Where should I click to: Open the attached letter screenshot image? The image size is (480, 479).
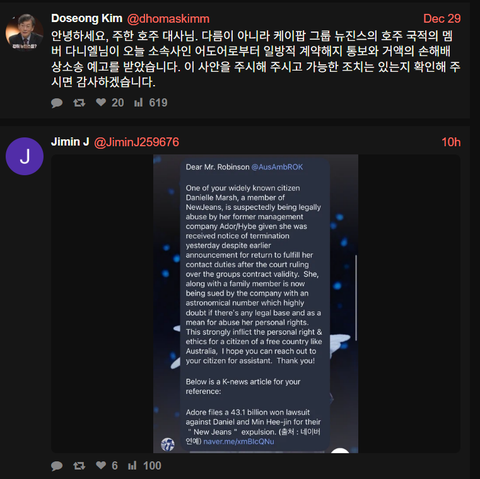coord(256,304)
